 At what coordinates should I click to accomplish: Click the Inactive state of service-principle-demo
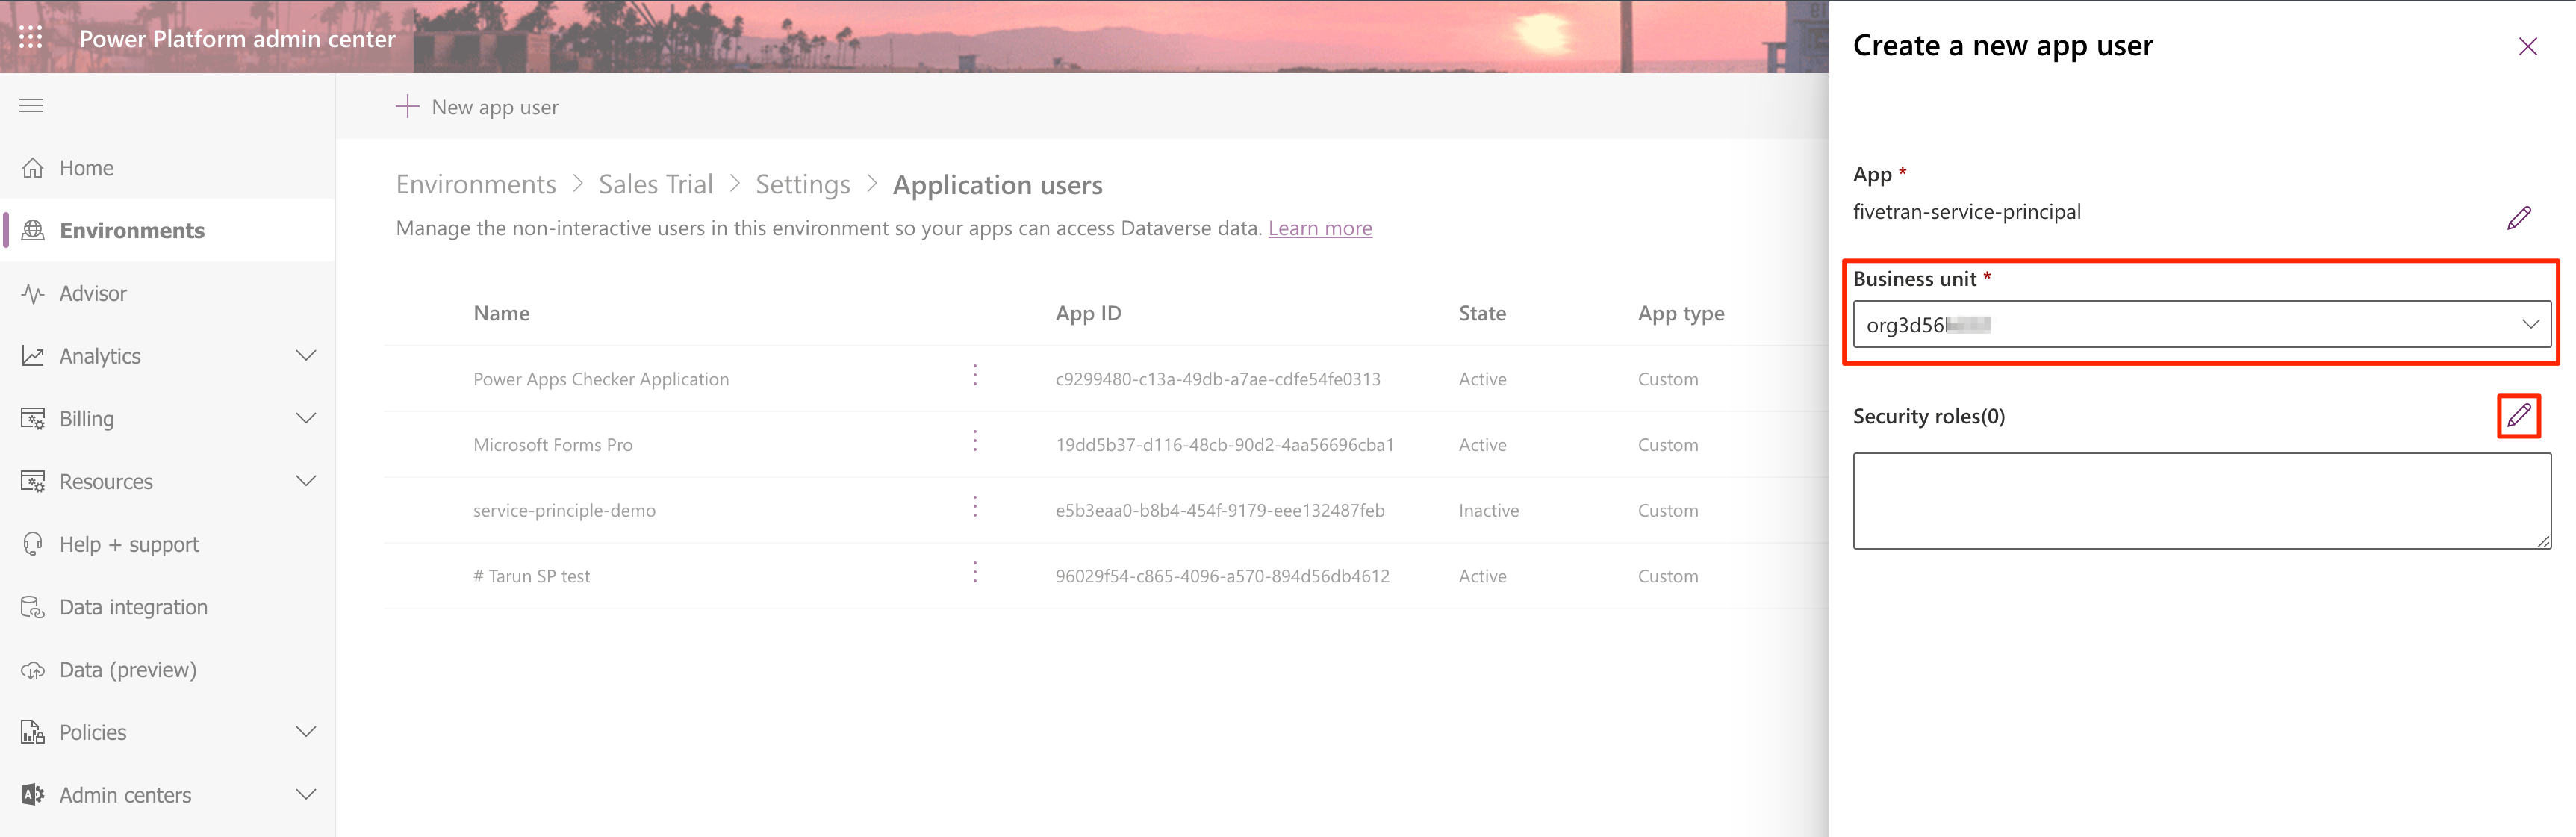click(1488, 511)
